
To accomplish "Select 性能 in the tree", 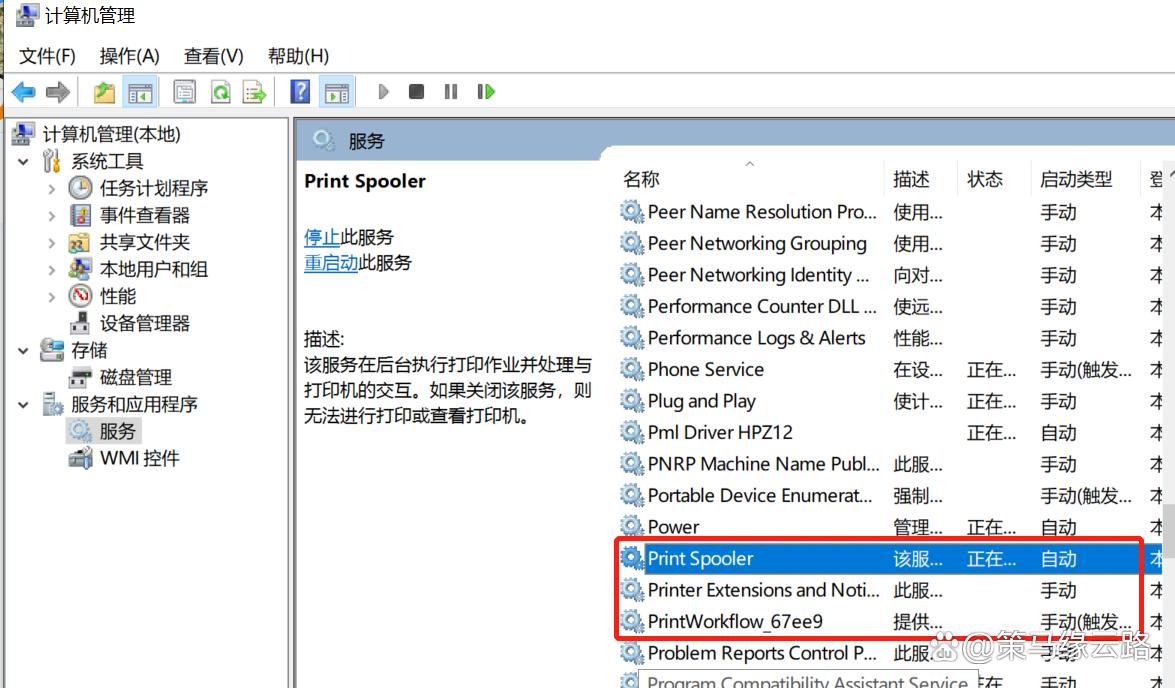I will coord(118,296).
